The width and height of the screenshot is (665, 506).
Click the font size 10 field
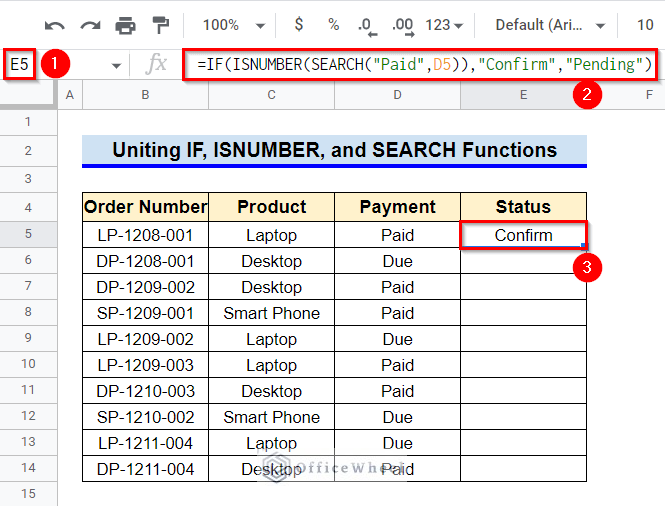click(x=645, y=25)
